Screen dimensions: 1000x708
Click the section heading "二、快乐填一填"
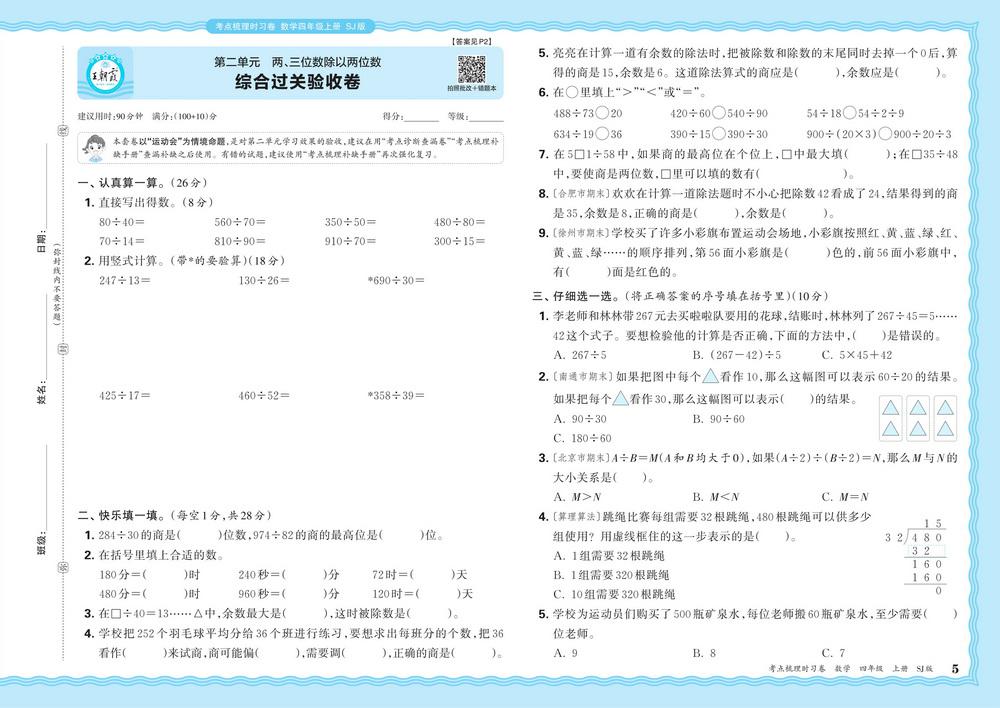click(x=119, y=515)
